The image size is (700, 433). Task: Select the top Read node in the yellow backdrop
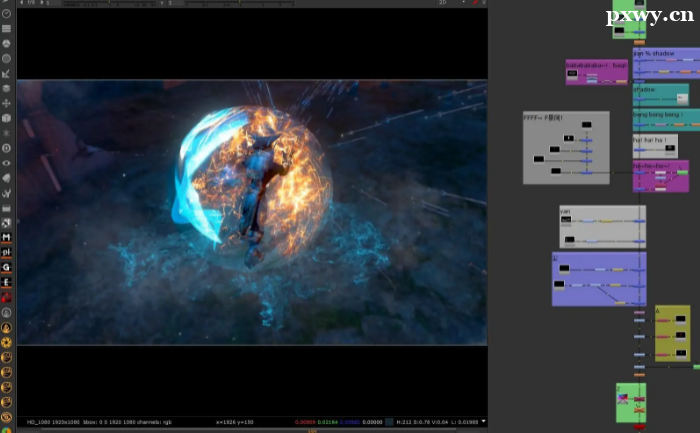(680, 319)
